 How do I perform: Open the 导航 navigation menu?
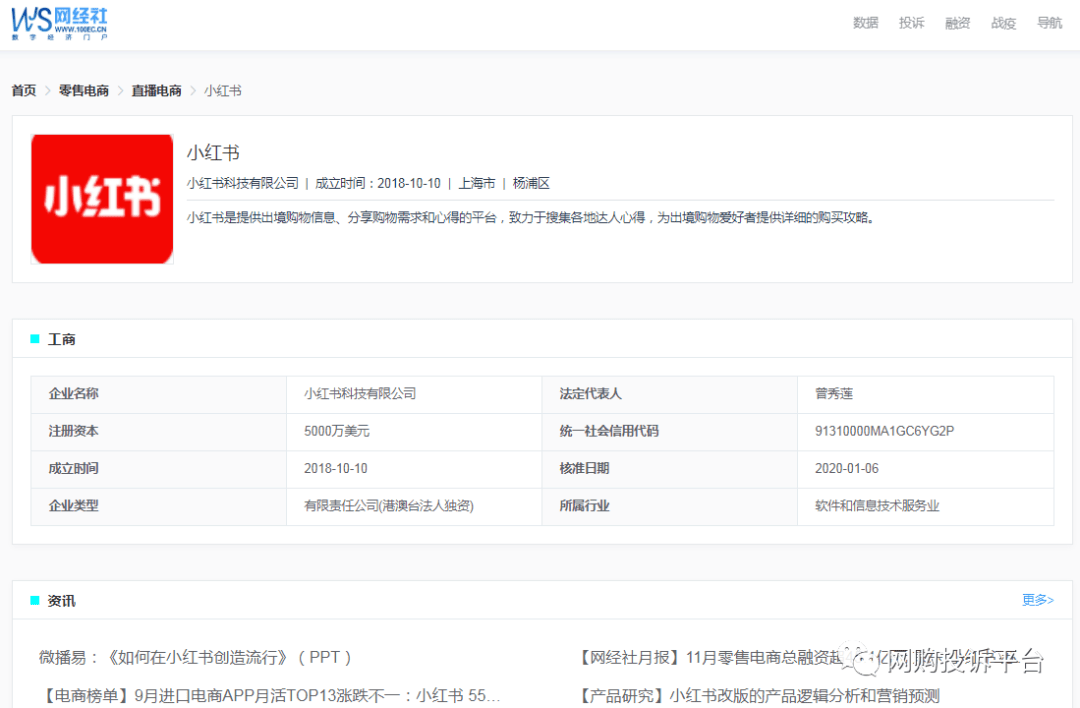click(1049, 23)
